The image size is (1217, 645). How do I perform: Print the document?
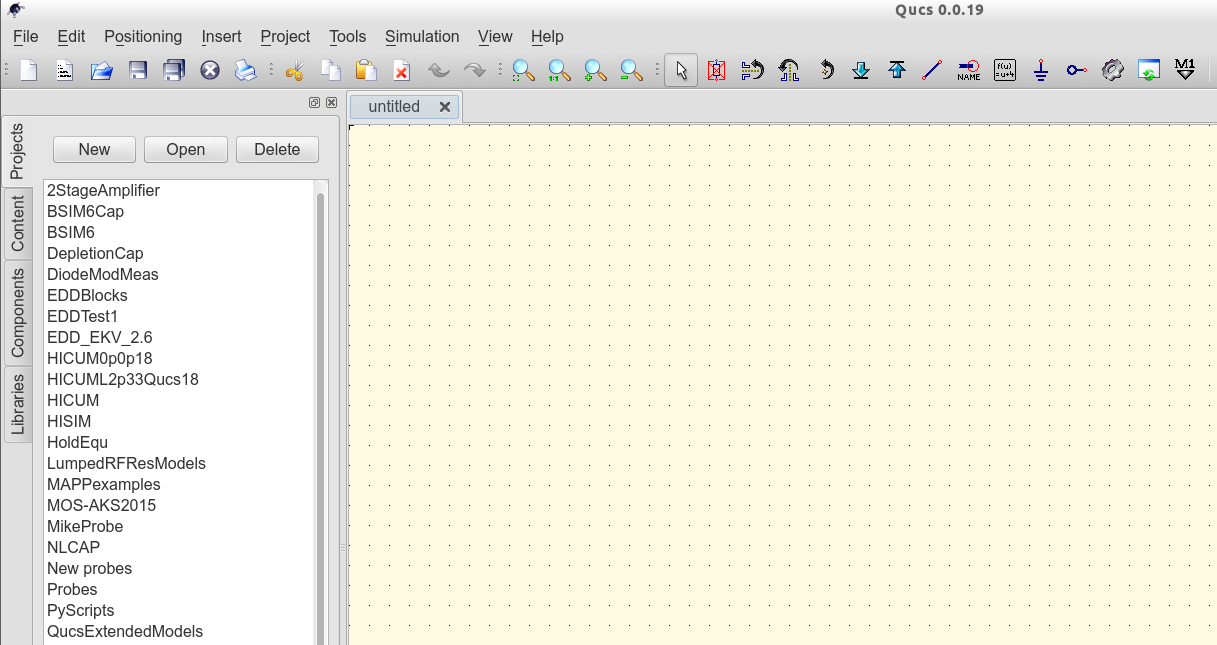tap(246, 70)
